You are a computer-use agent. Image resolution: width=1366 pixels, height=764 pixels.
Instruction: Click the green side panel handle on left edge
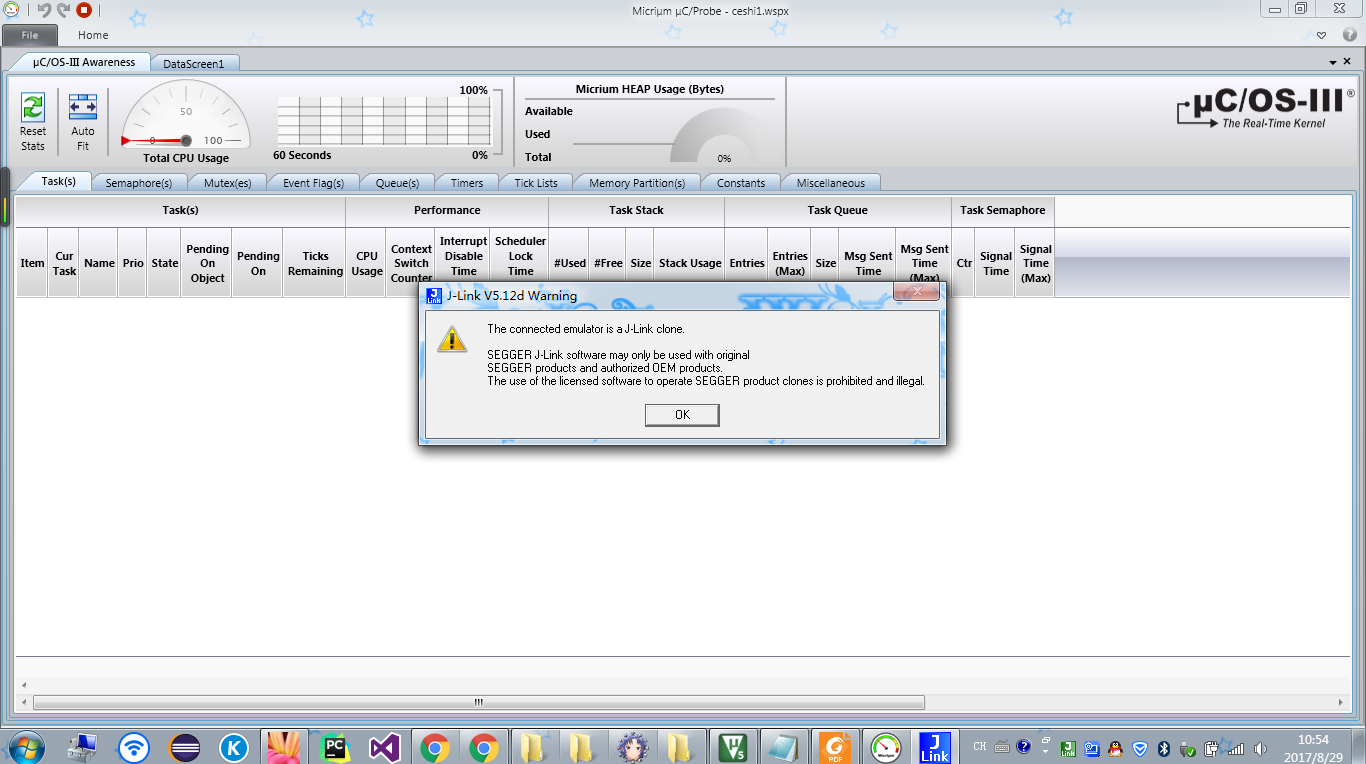pyautogui.click(x=5, y=197)
